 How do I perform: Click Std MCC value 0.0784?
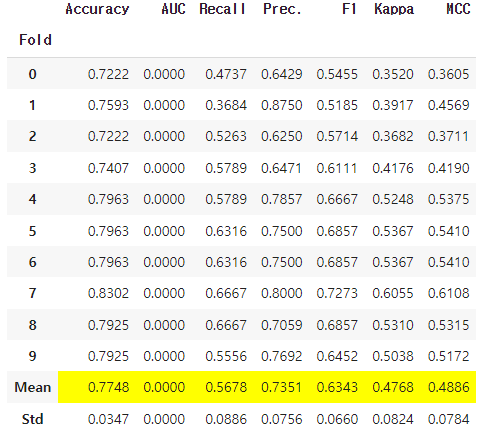click(x=449, y=419)
